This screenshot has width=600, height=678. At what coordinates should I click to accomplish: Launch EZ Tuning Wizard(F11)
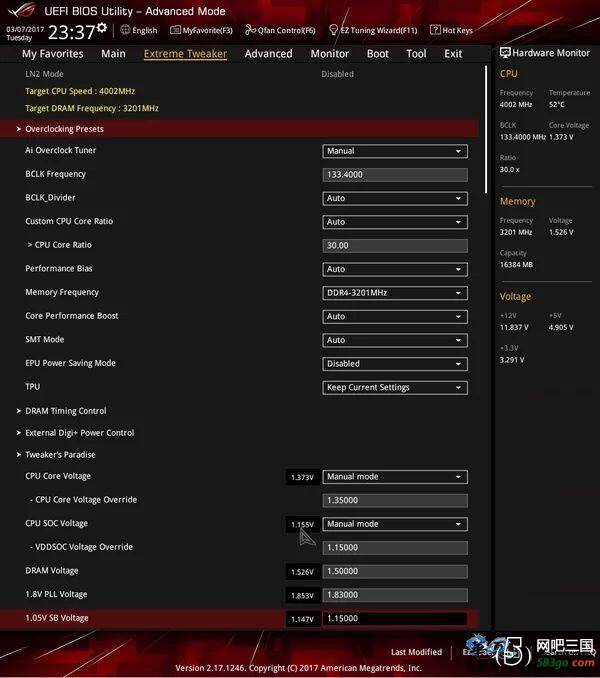(373, 30)
